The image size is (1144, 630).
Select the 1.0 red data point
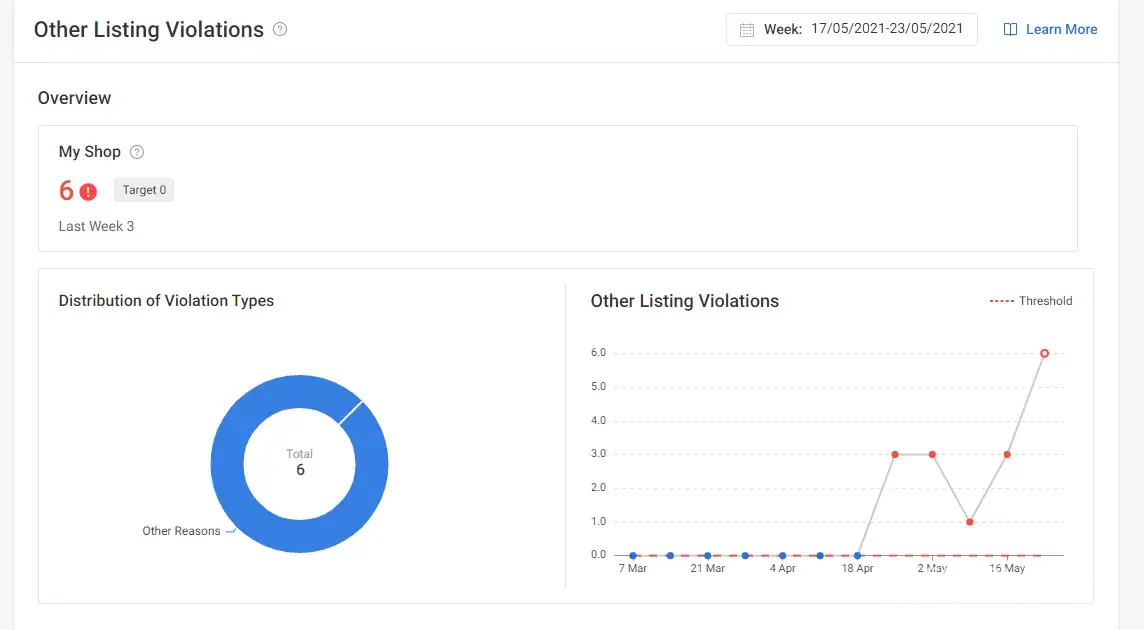(970, 522)
